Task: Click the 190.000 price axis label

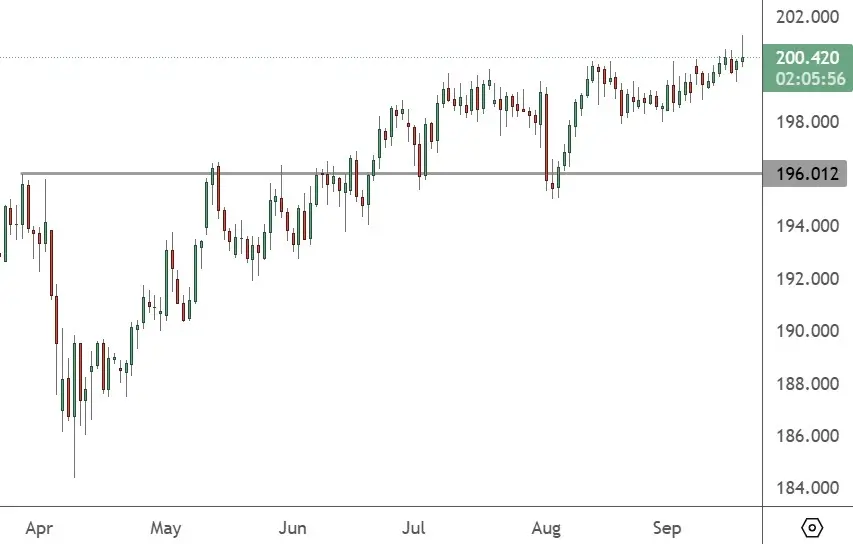Action: click(807, 332)
